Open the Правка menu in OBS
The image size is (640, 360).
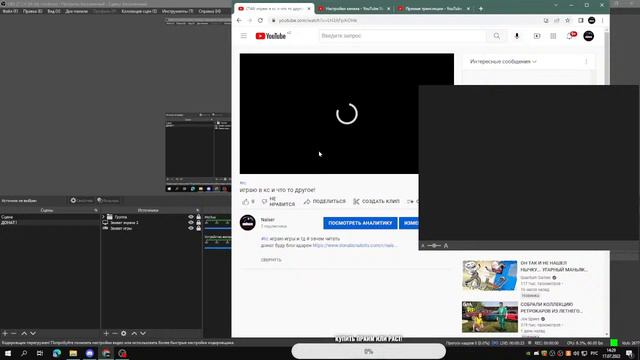tap(33, 11)
